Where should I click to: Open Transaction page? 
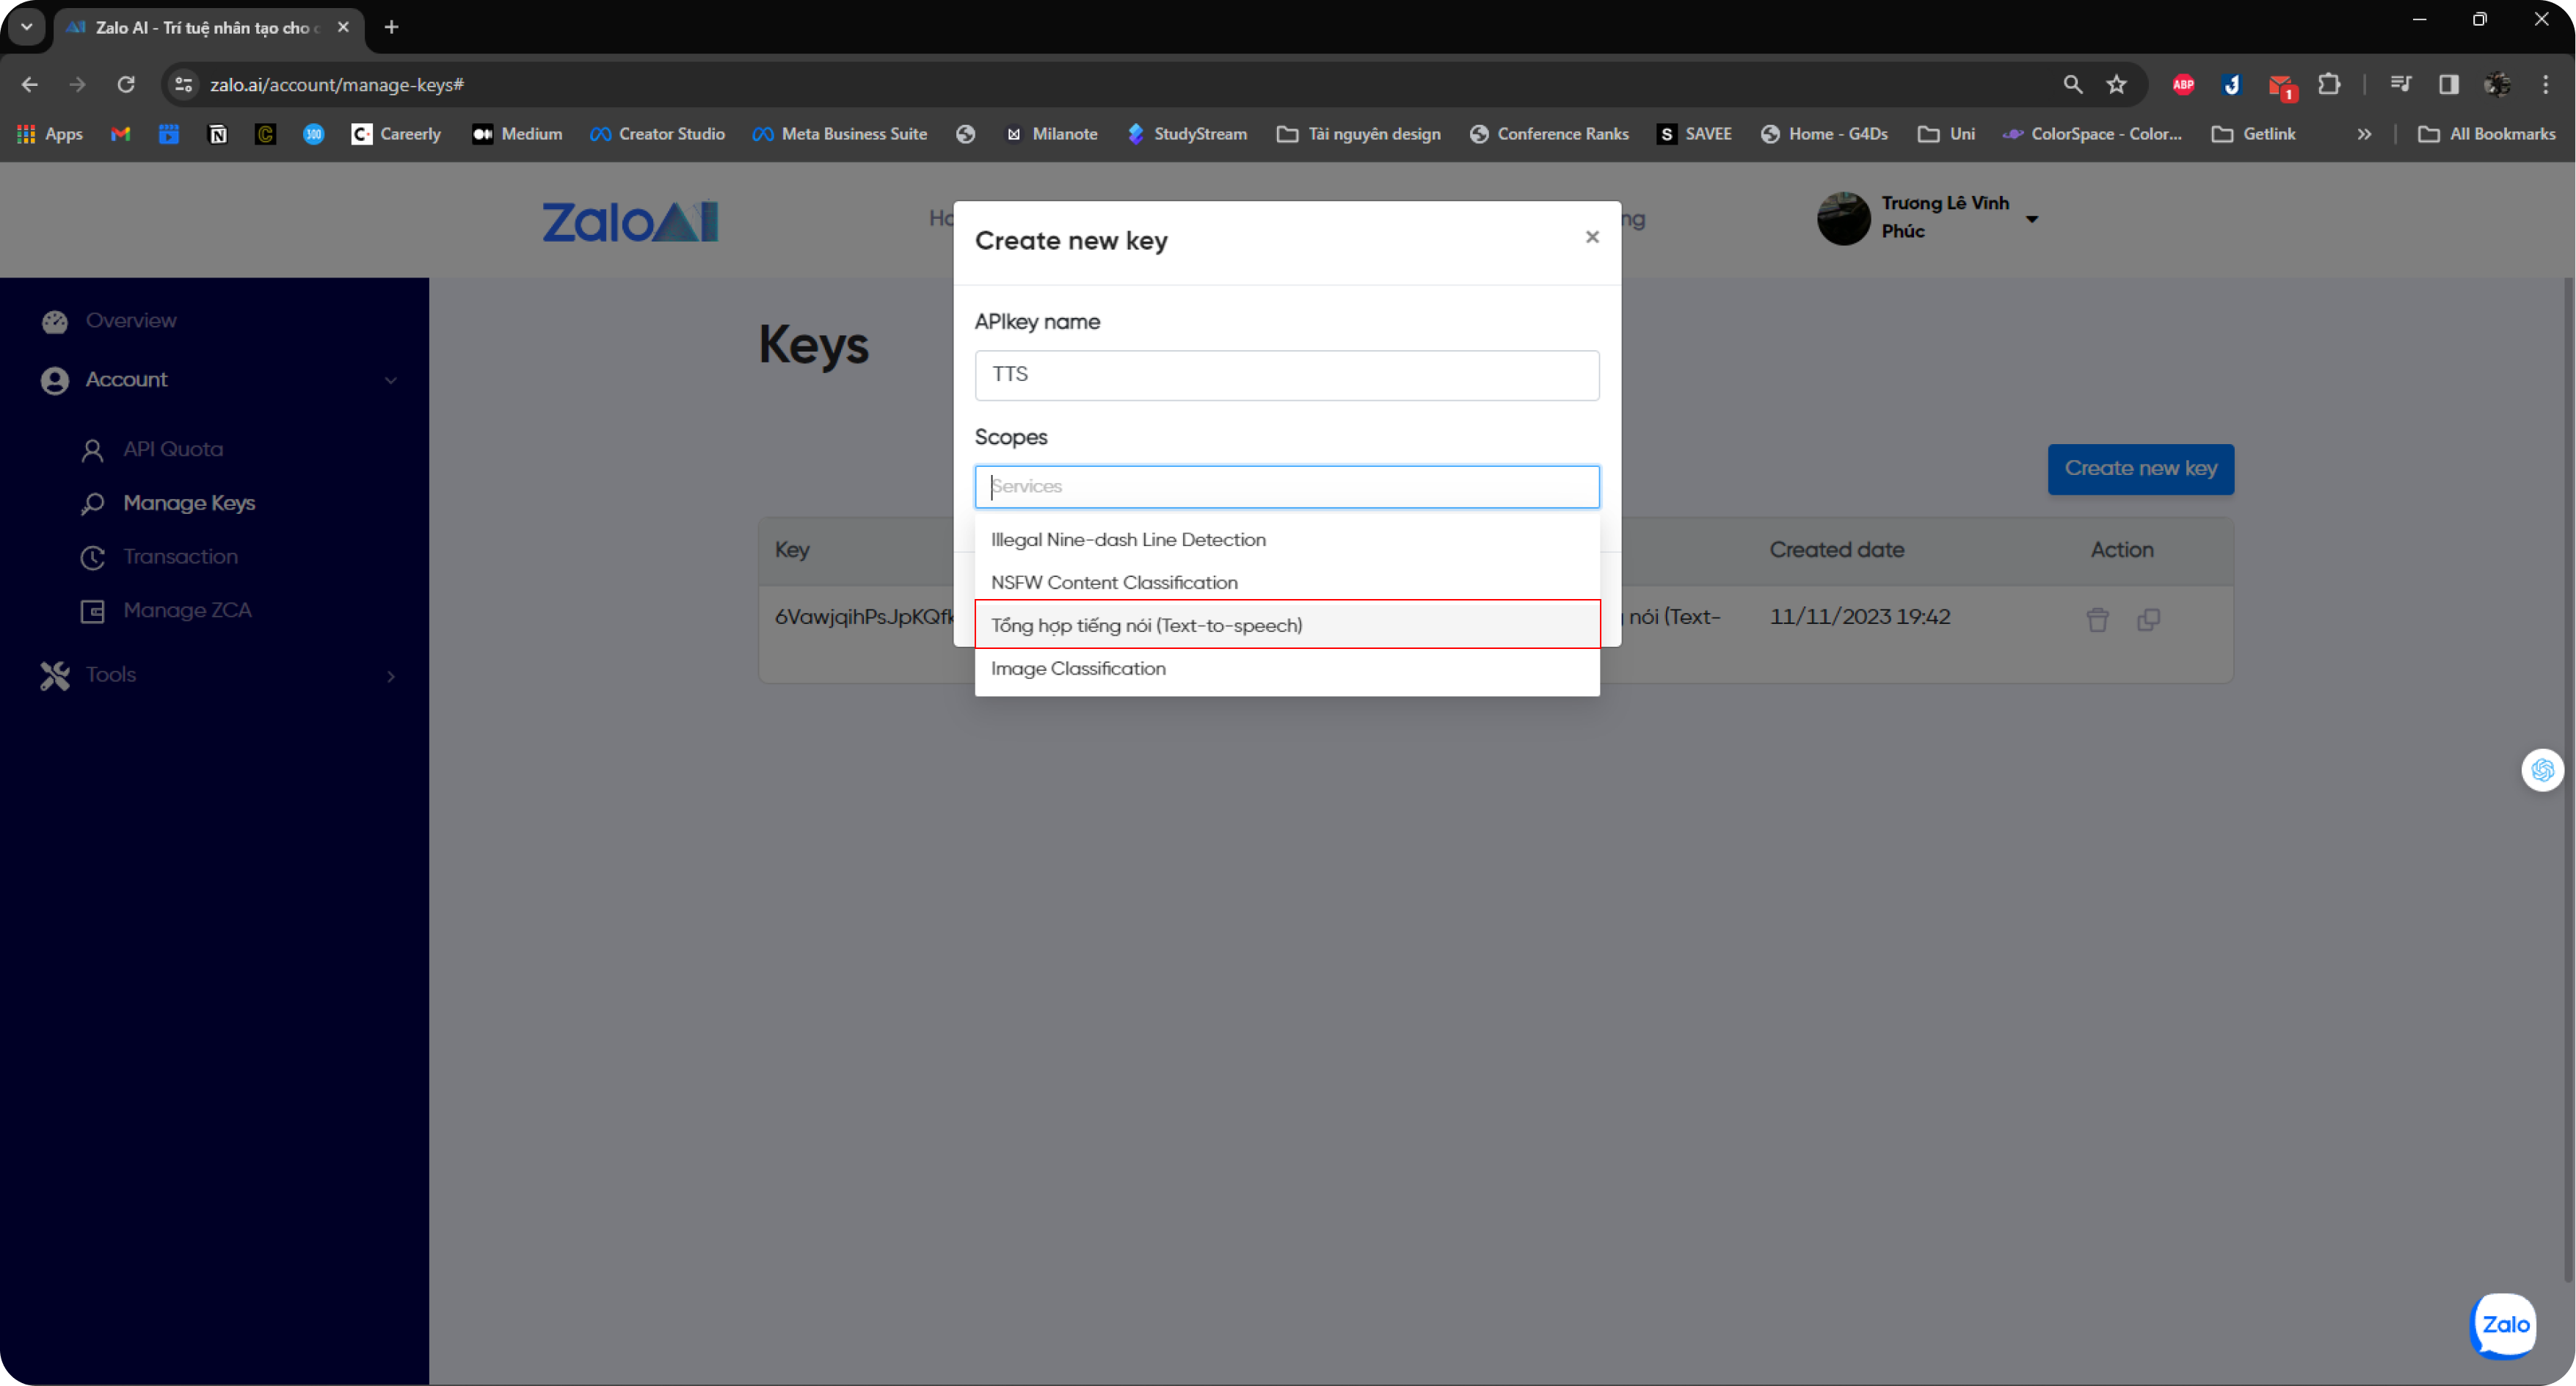point(180,557)
